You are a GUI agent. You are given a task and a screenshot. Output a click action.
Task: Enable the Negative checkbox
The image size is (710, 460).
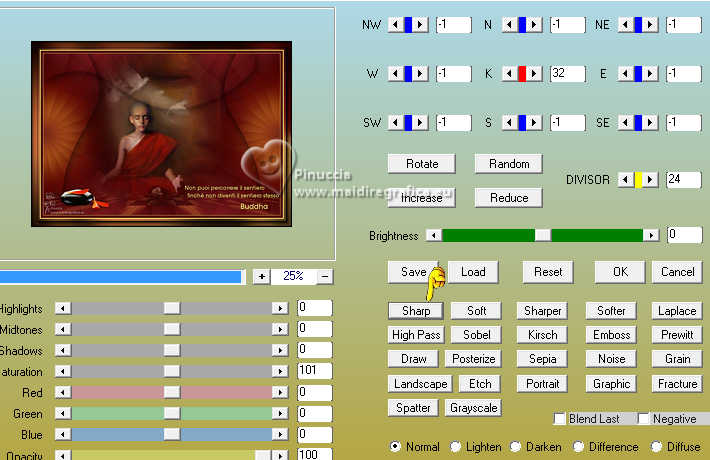click(x=643, y=419)
